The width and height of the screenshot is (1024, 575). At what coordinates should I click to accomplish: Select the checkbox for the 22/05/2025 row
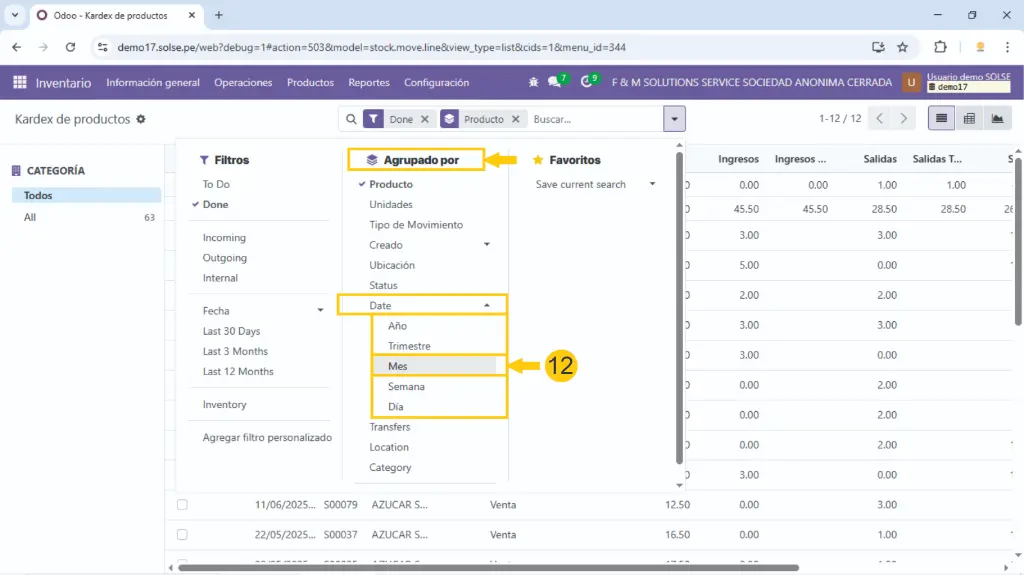click(182, 534)
